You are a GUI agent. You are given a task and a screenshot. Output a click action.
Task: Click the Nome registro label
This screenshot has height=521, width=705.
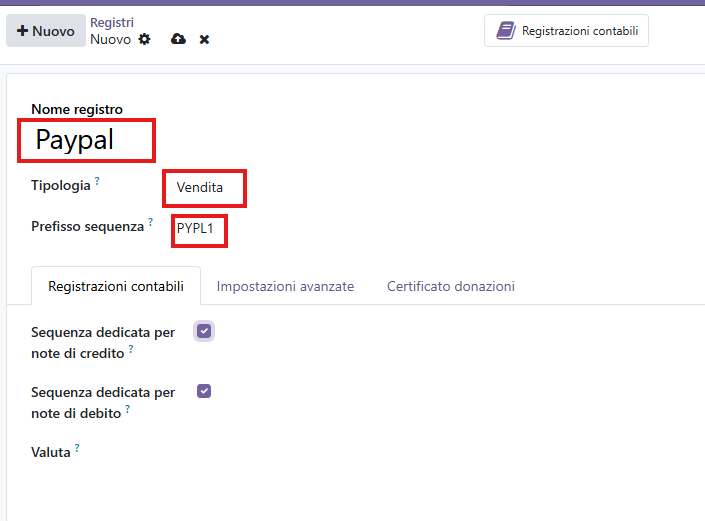pyautogui.click(x=77, y=109)
